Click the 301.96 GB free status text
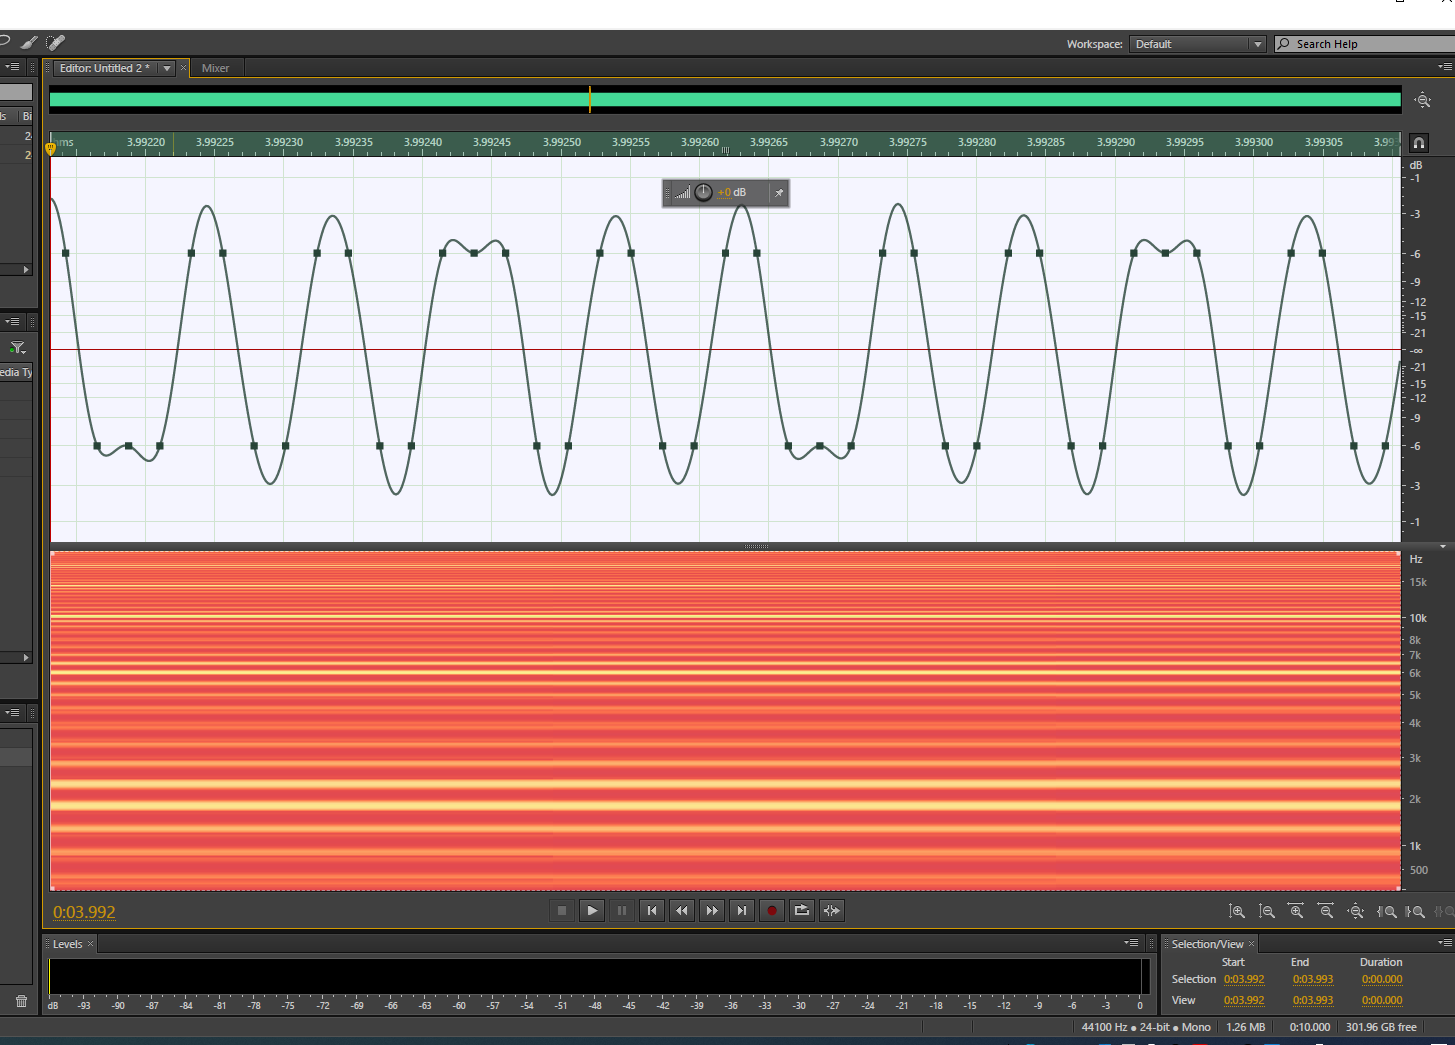The height and width of the screenshot is (1045, 1455). pyautogui.click(x=1381, y=1027)
